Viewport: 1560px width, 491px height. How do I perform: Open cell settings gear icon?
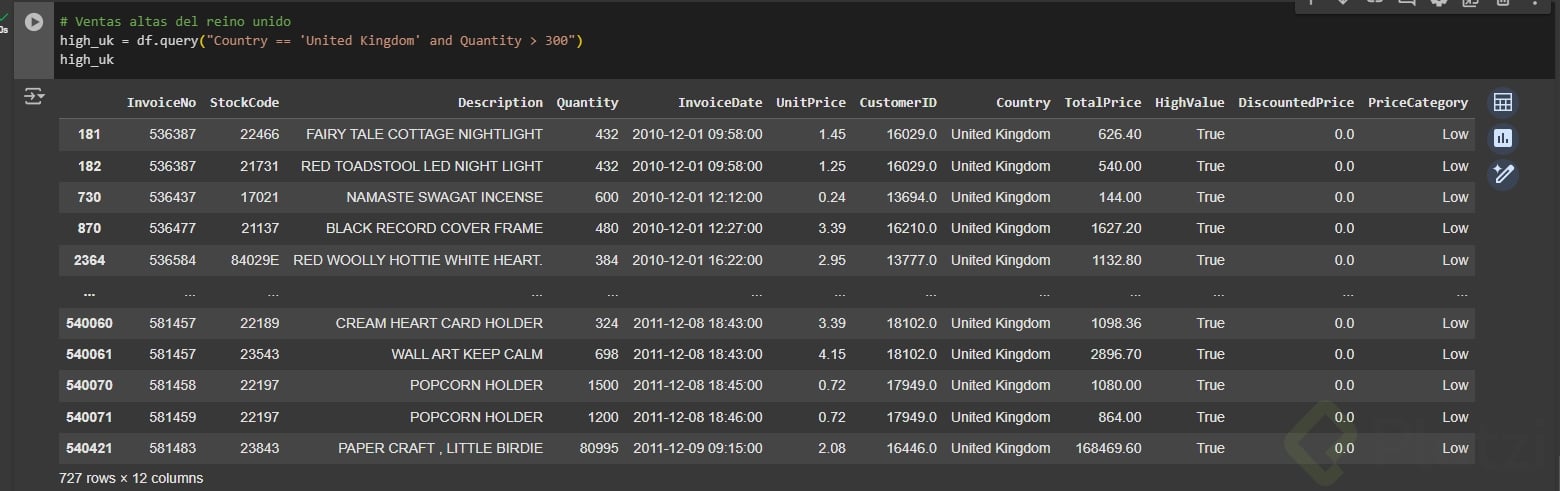click(1439, 3)
